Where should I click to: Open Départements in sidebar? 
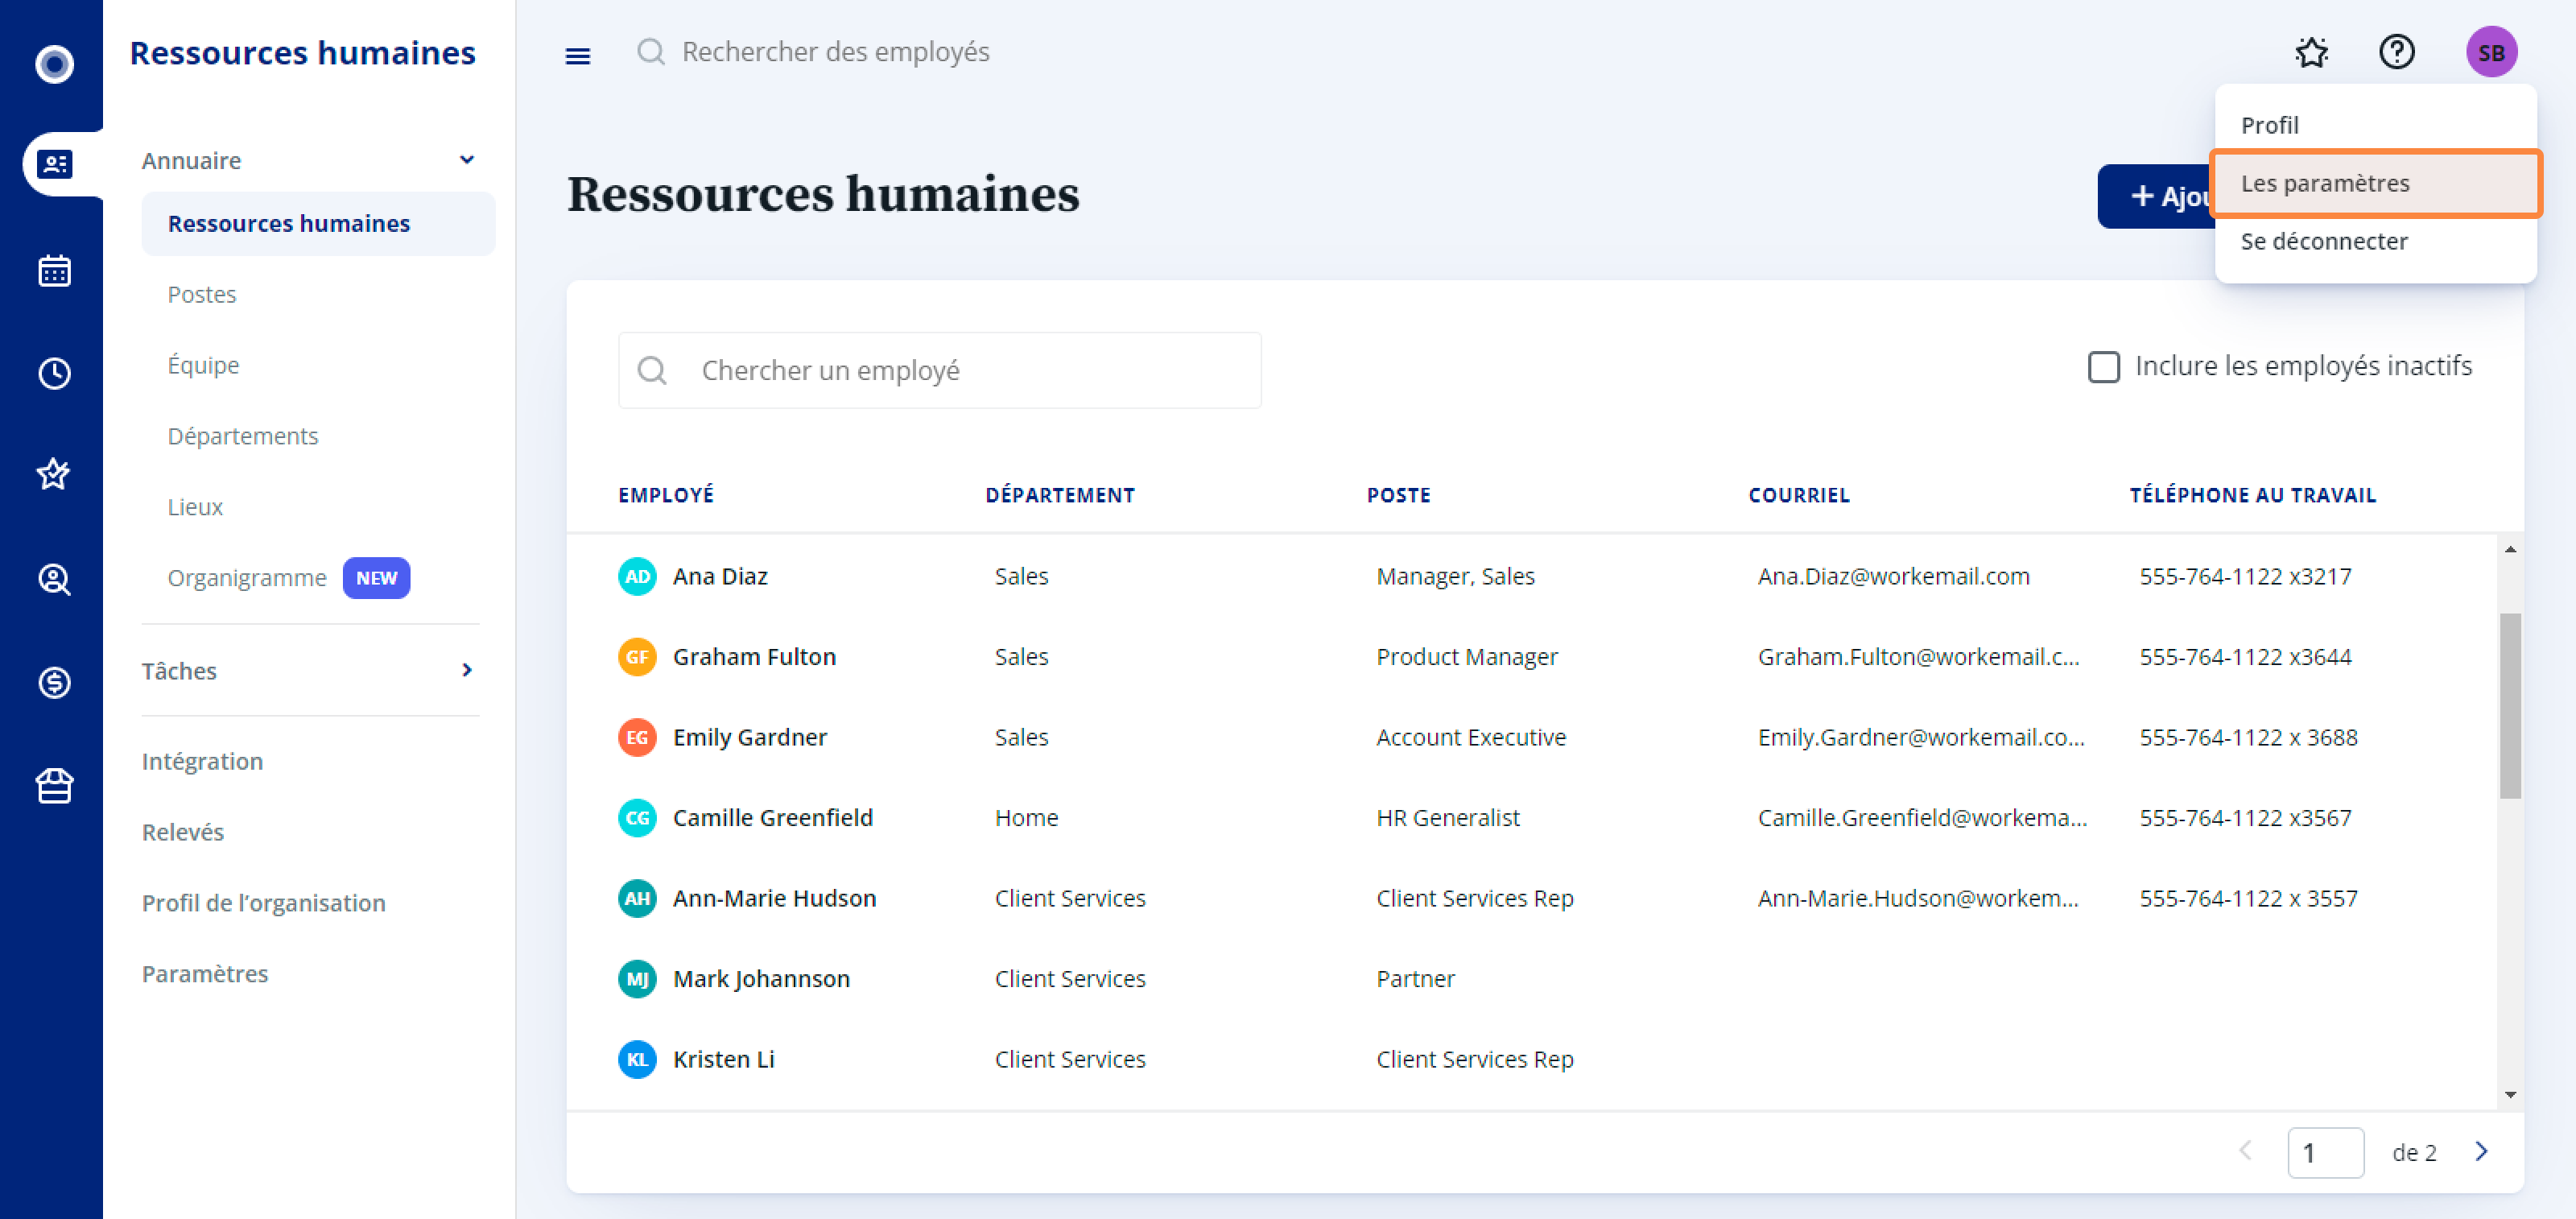coord(243,436)
